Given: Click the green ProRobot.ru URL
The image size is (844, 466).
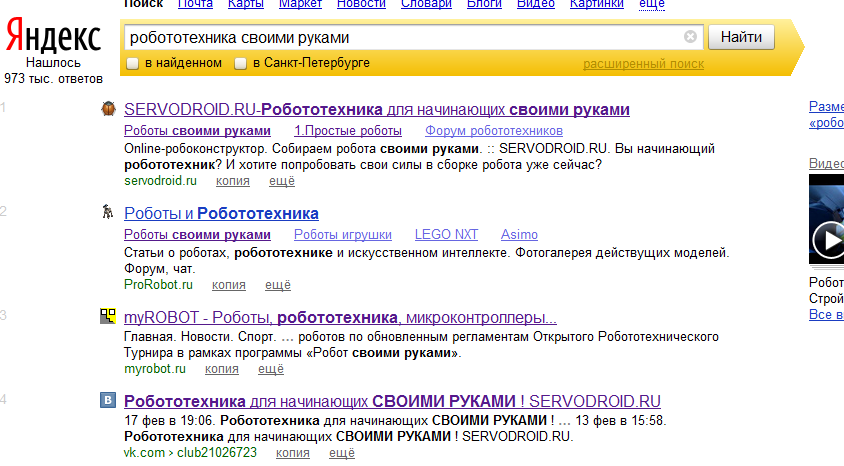Looking at the screenshot, I should point(158,285).
